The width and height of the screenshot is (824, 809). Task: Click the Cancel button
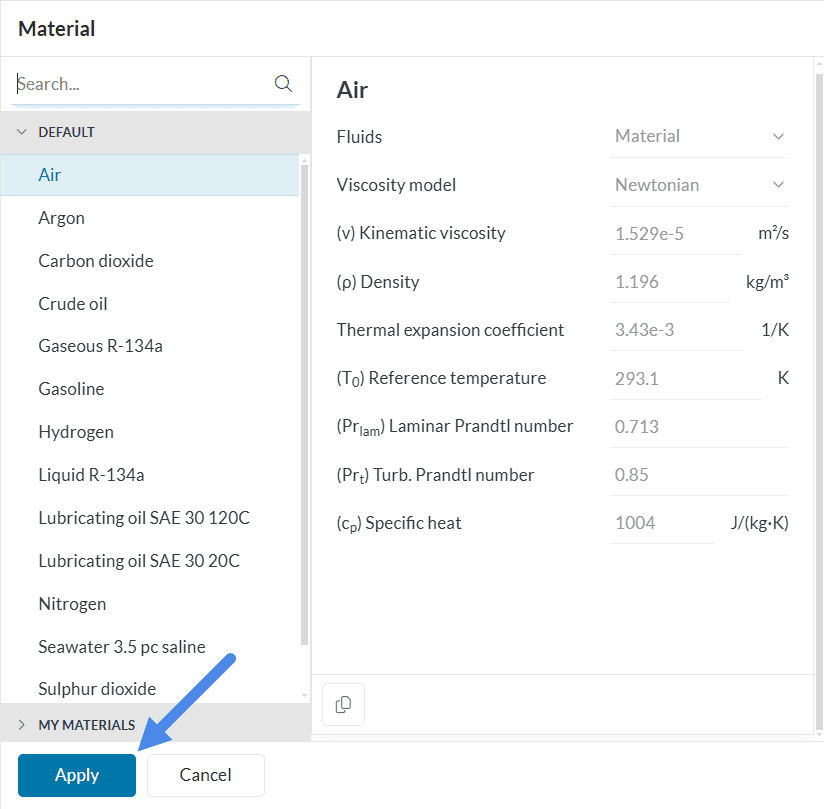205,775
